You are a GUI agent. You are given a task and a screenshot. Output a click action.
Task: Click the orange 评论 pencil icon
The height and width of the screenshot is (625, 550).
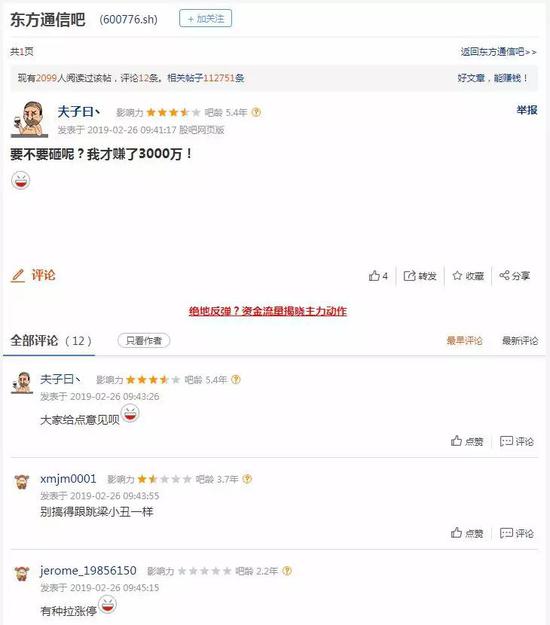[x=33, y=275]
